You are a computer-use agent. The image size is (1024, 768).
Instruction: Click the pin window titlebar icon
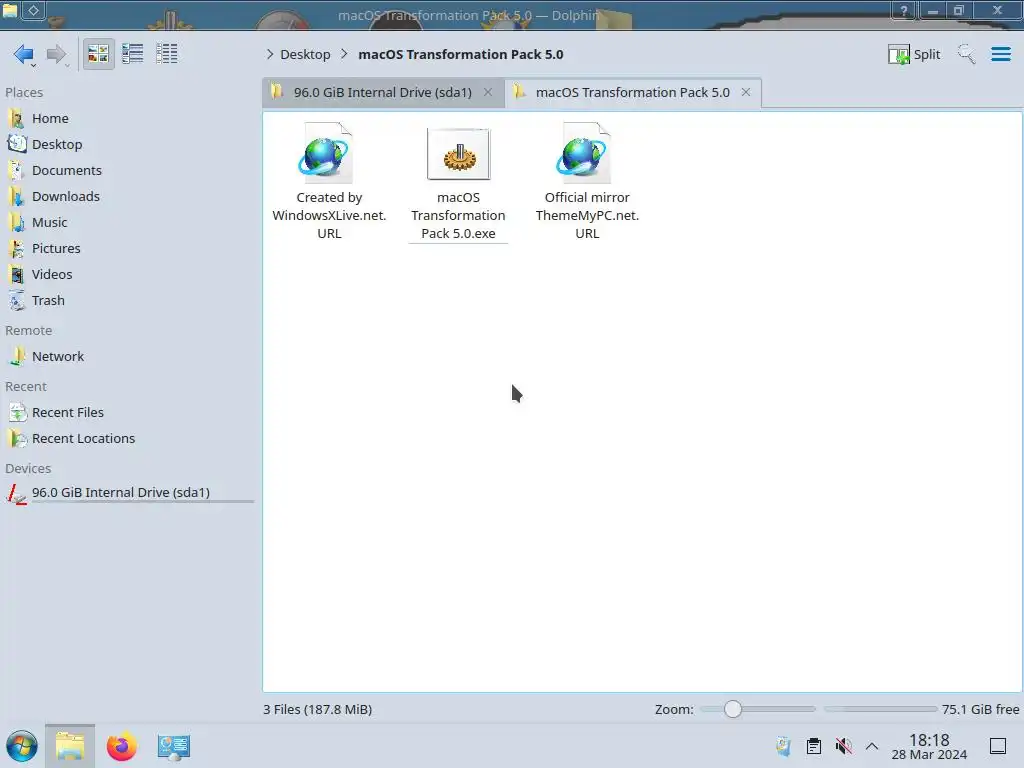(33, 10)
